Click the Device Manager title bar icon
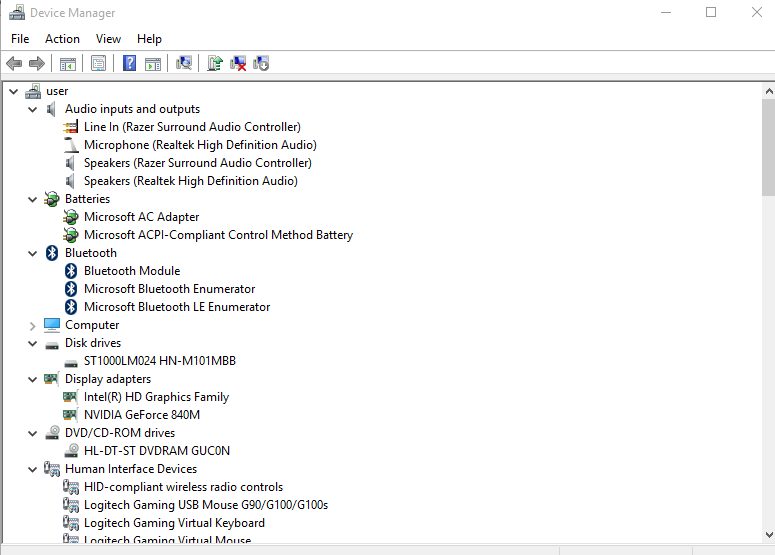Screen dimensions: 775x555 pos(17,12)
